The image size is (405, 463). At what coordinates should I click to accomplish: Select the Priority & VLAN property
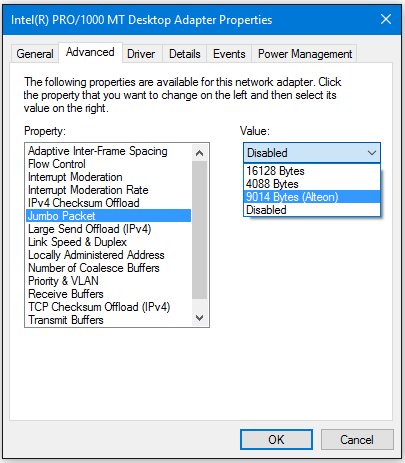(108, 281)
